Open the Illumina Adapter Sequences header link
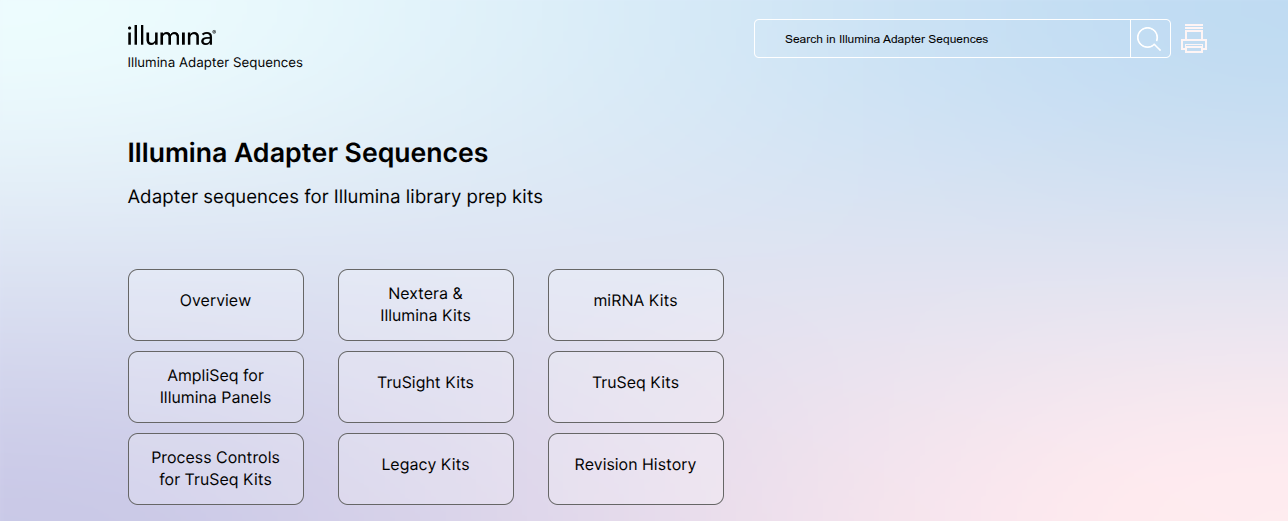The width and height of the screenshot is (1288, 521). point(215,63)
